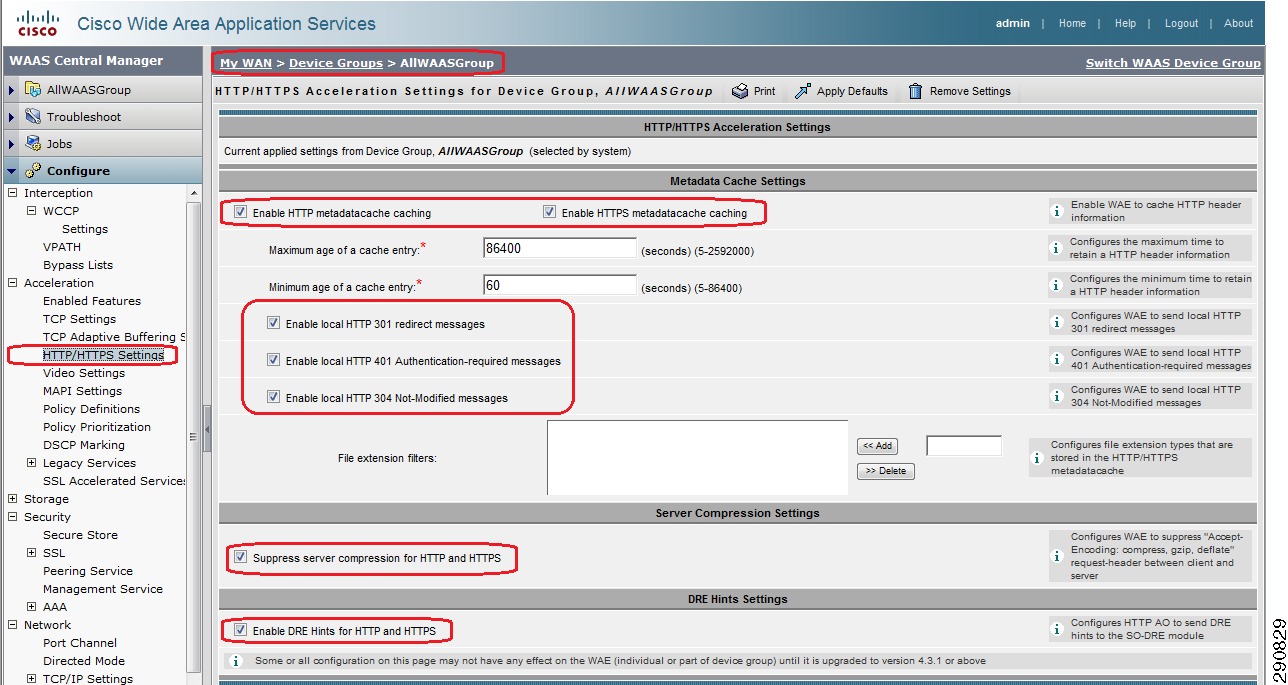Click My WAN breadcrumb link
This screenshot has width=1288, height=685.
click(246, 63)
